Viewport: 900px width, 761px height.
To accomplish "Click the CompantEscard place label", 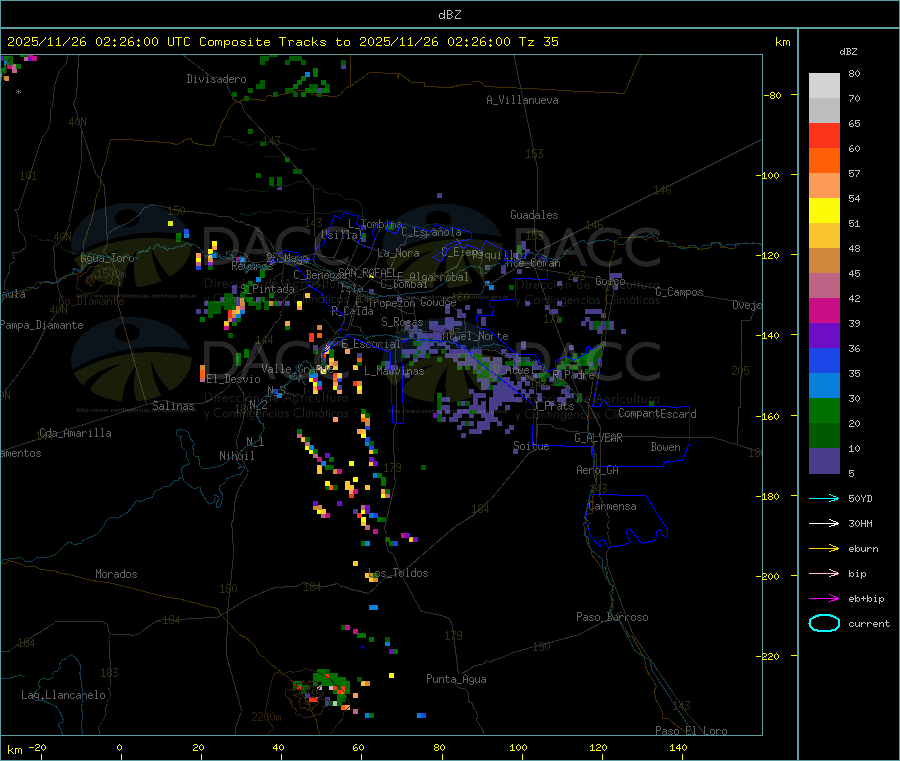I will pos(657,414).
